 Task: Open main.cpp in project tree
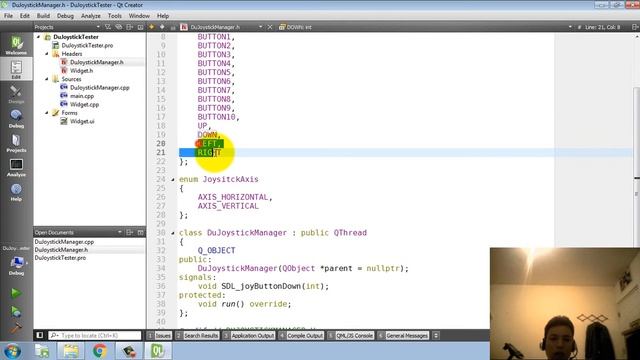(82, 96)
